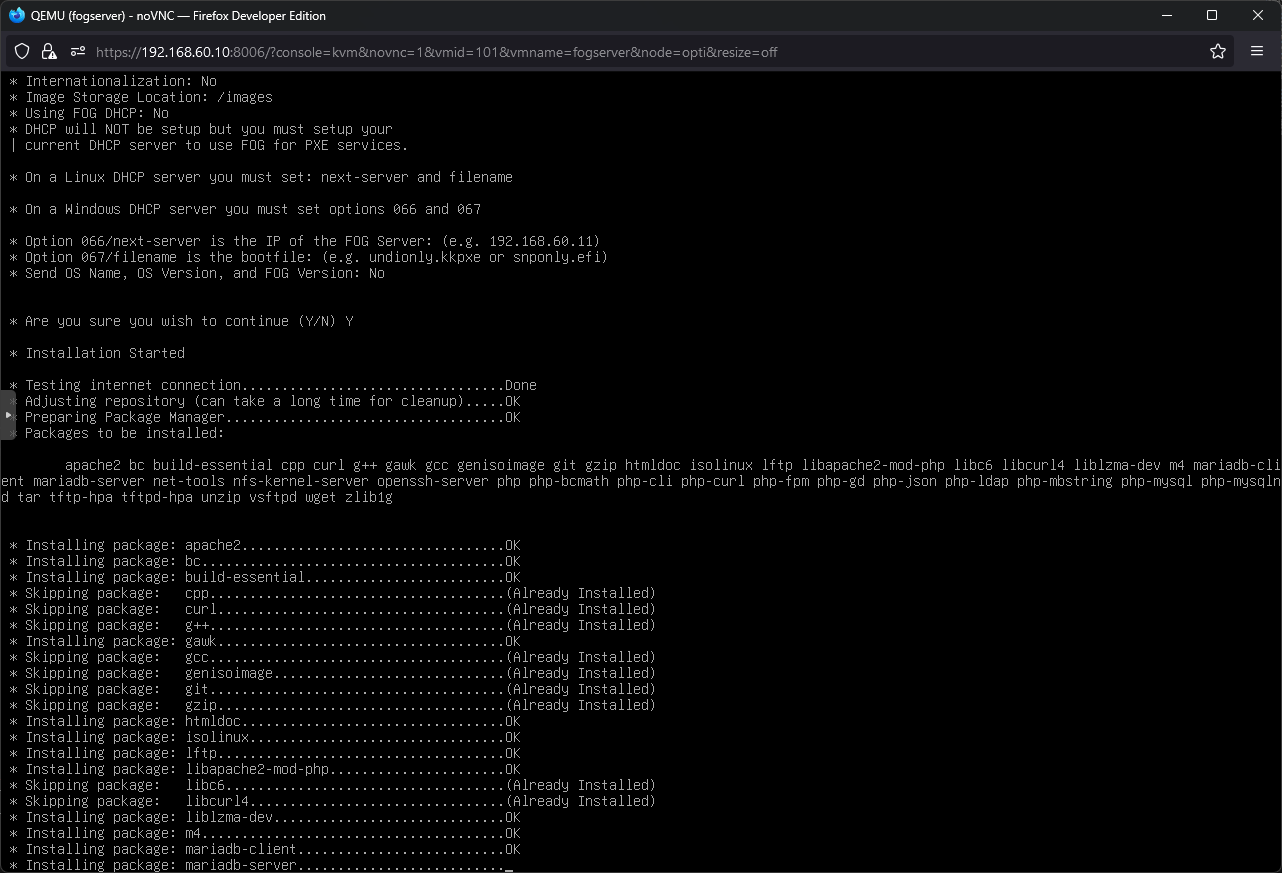Screen dimensions: 1282x873
Task: Click 'Are you sure you wish to continue' prompt
Action: [x=181, y=321]
